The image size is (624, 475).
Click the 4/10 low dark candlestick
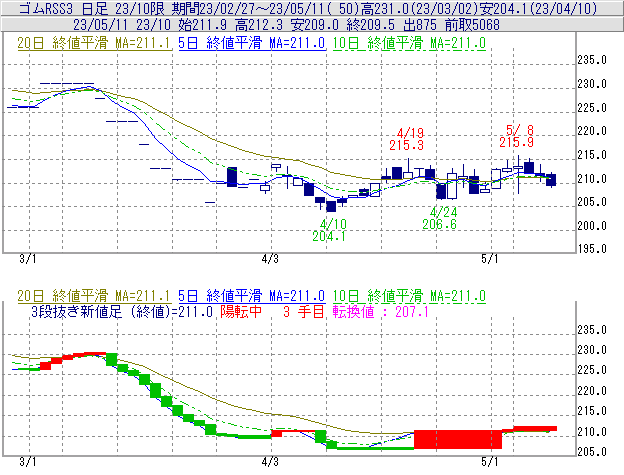point(331,206)
